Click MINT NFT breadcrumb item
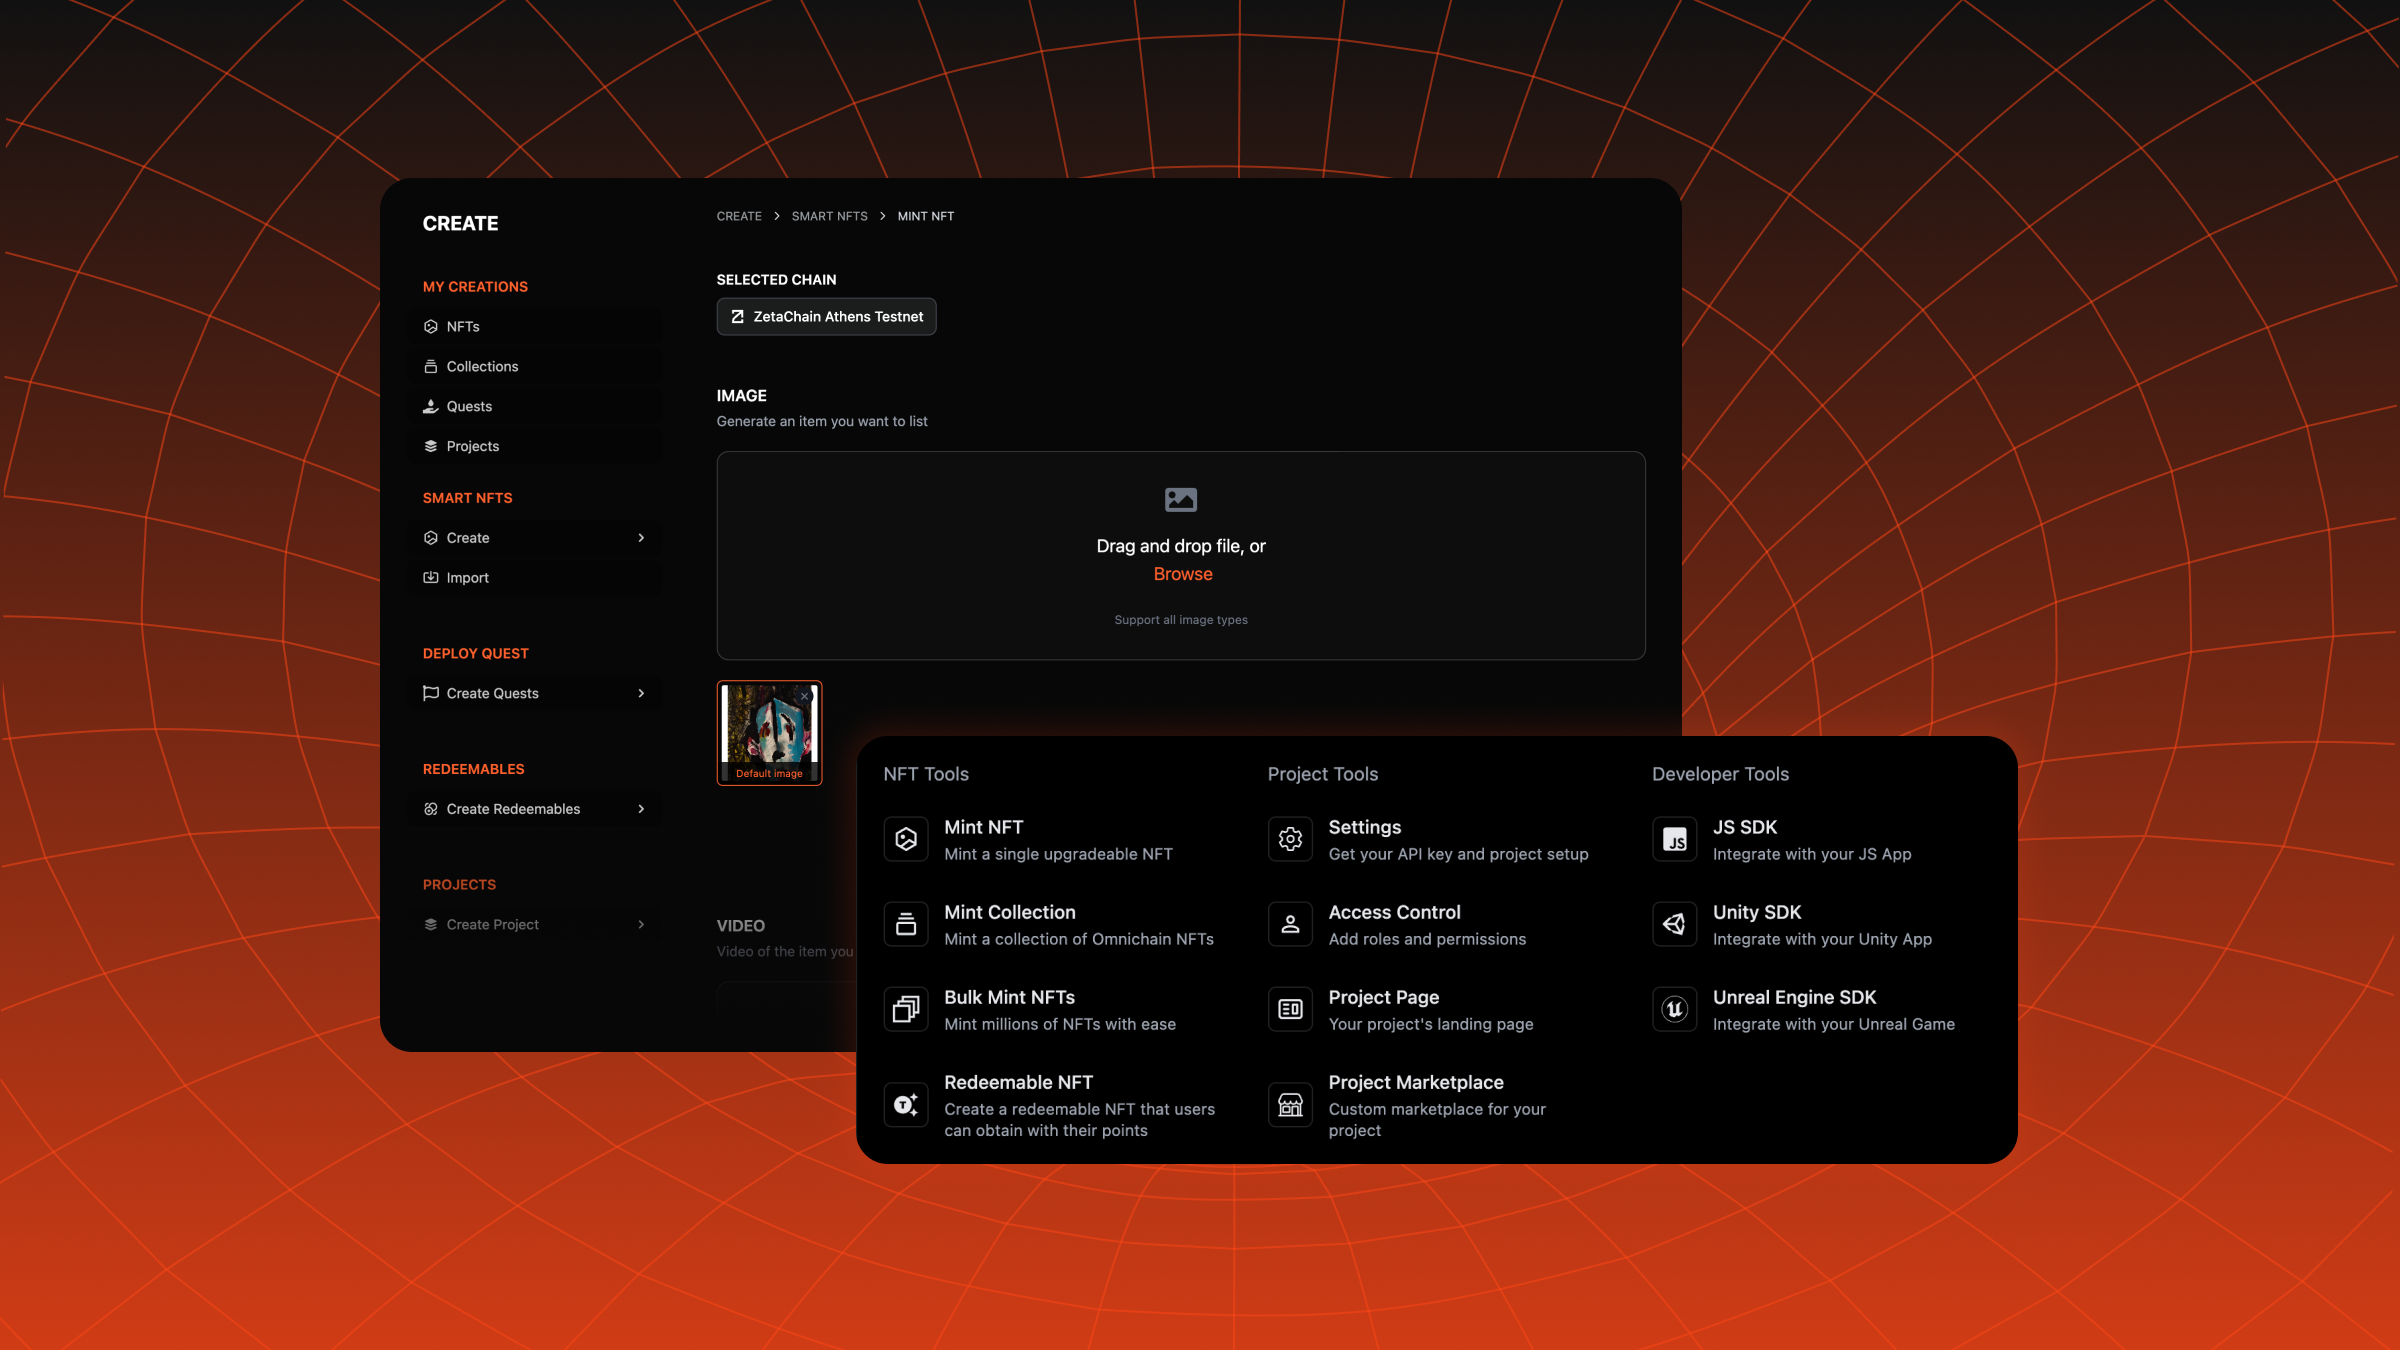Viewport: 2400px width, 1350px height. point(926,217)
